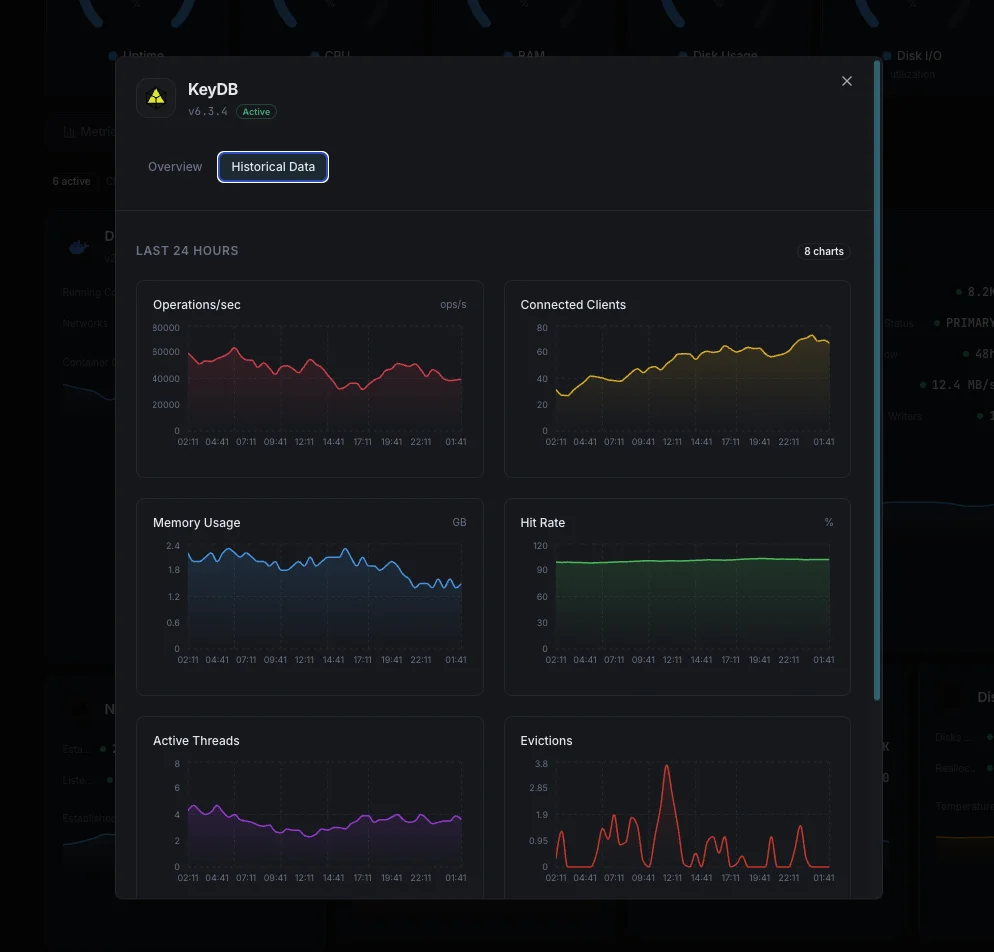
Task: Click the 6 active filter in background
Action: pos(72,181)
